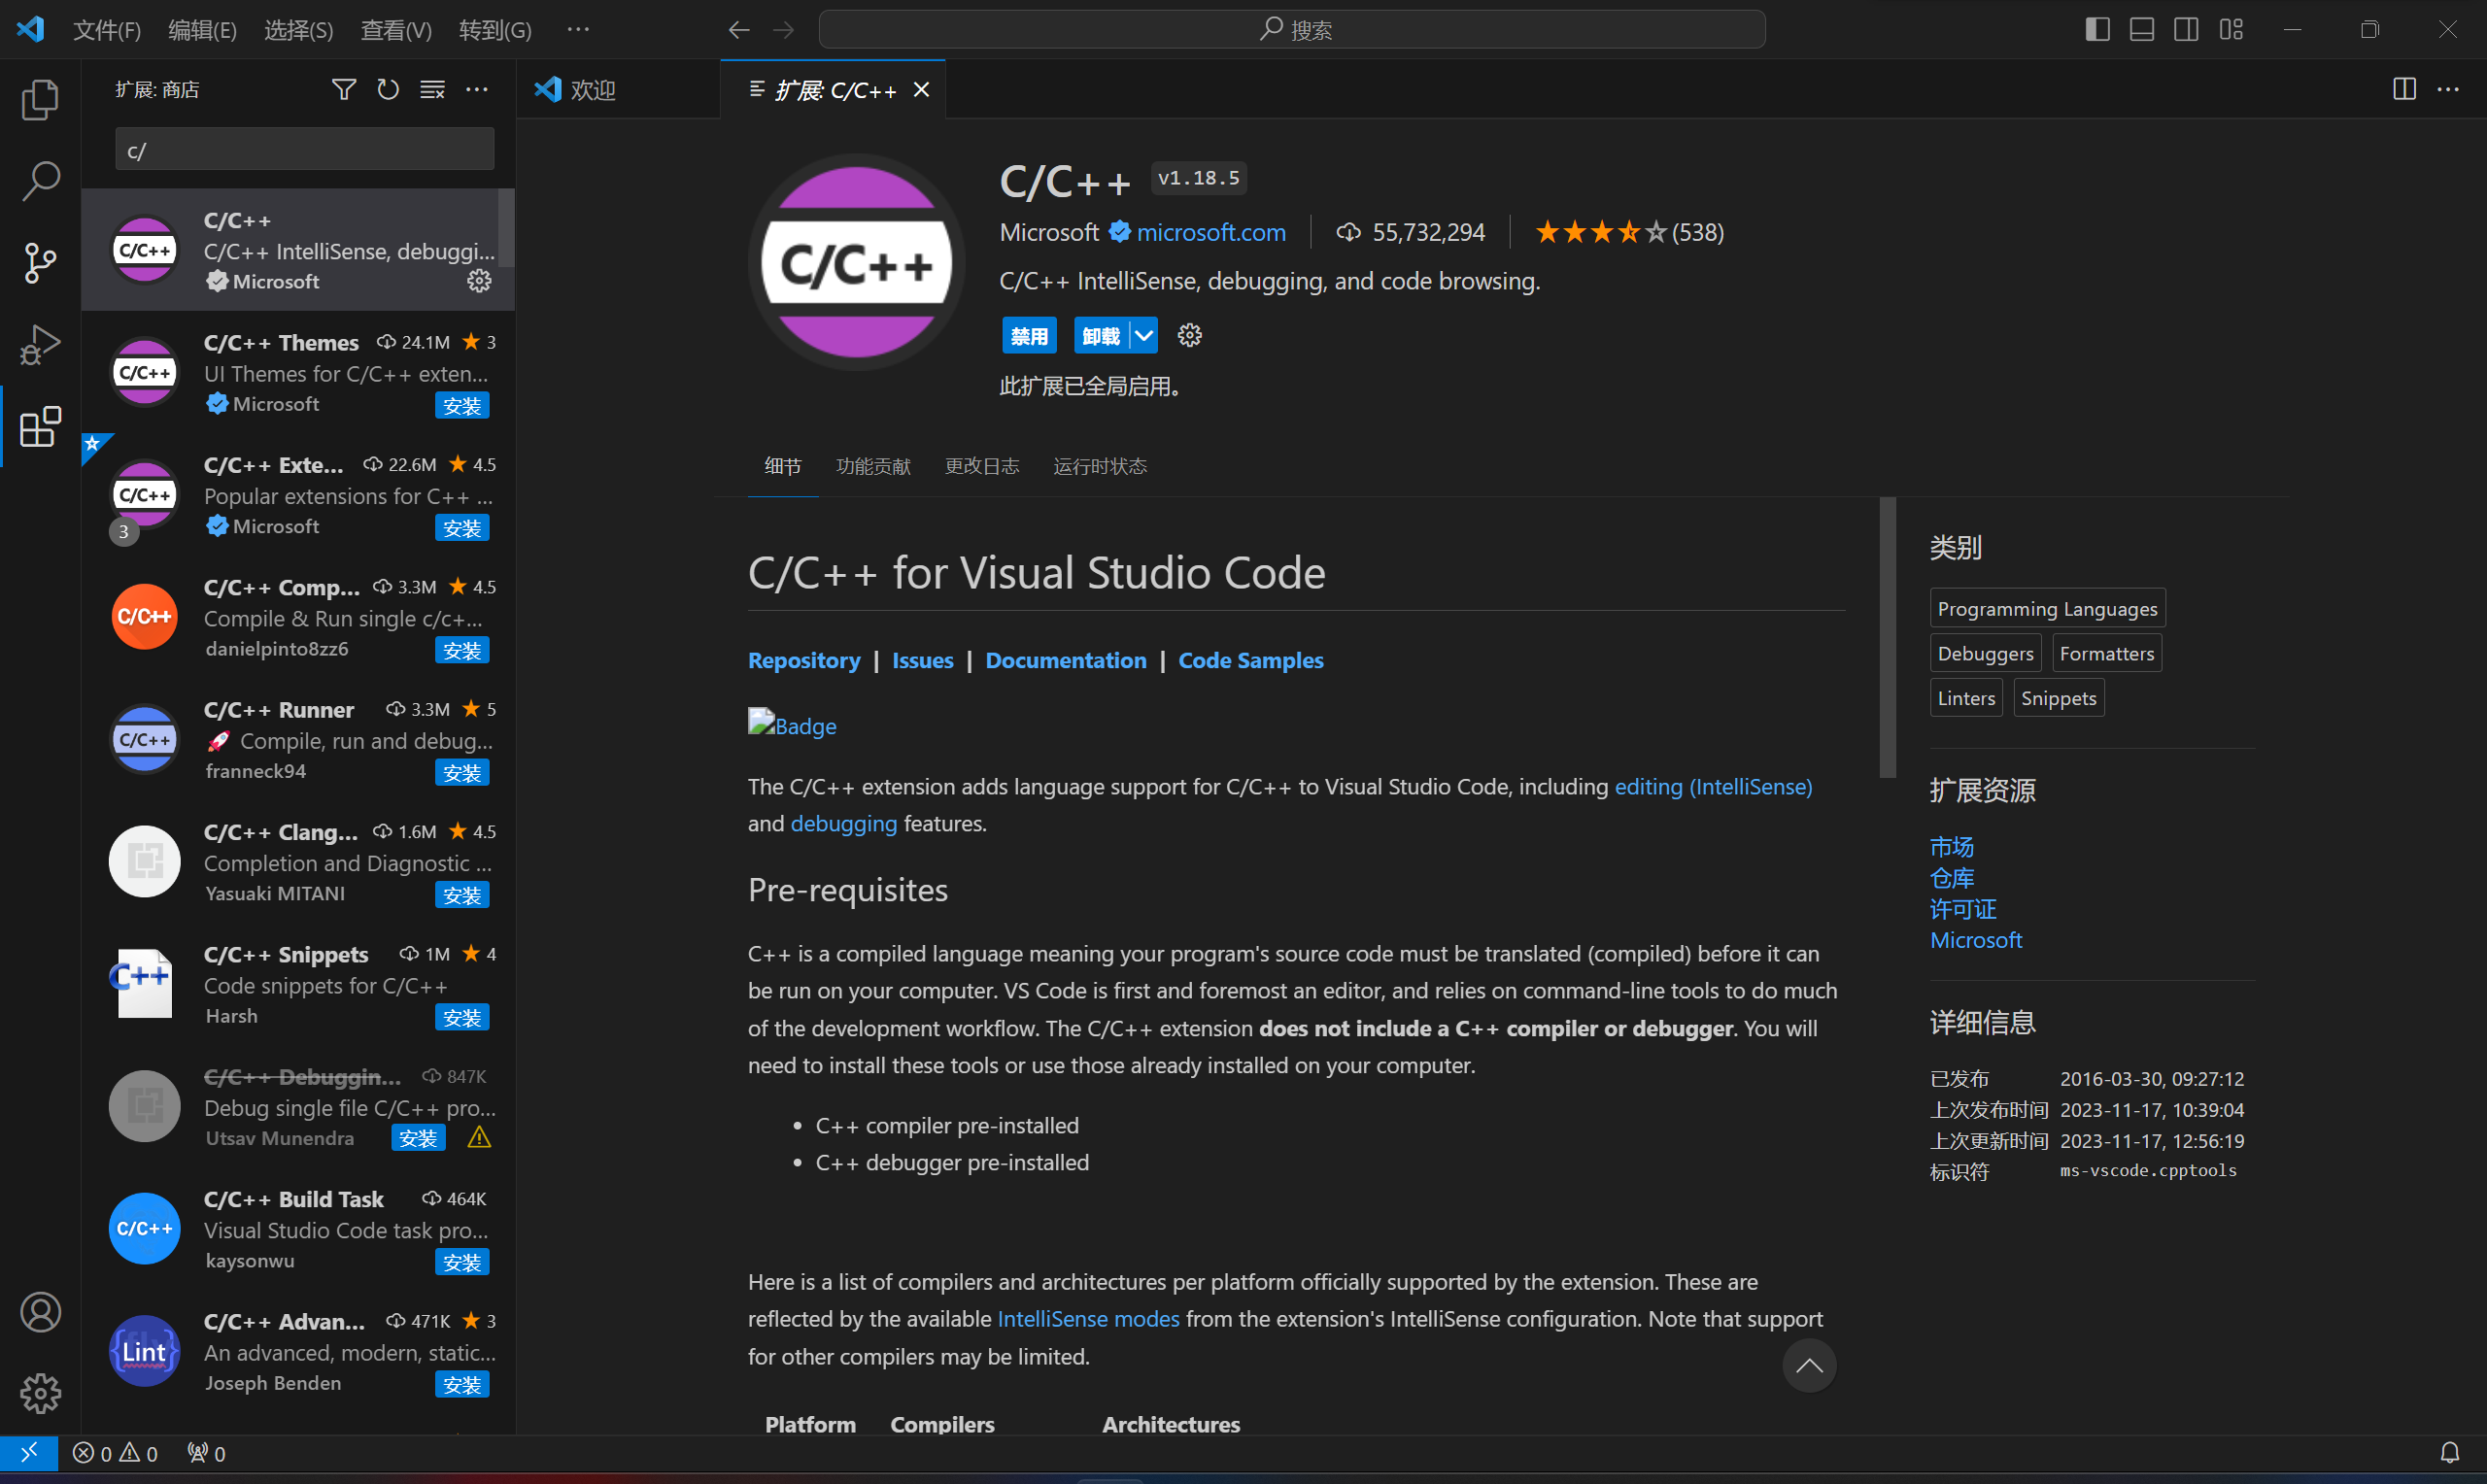
Task: Open the editing (IntelliSense) link
Action: point(1713,787)
